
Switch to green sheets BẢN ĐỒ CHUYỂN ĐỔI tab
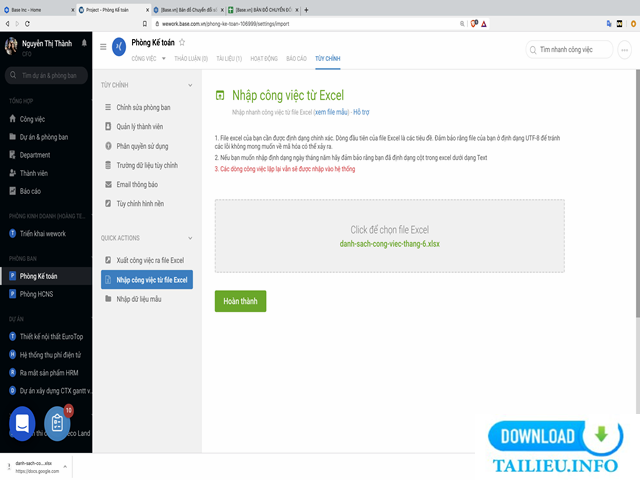tap(264, 10)
